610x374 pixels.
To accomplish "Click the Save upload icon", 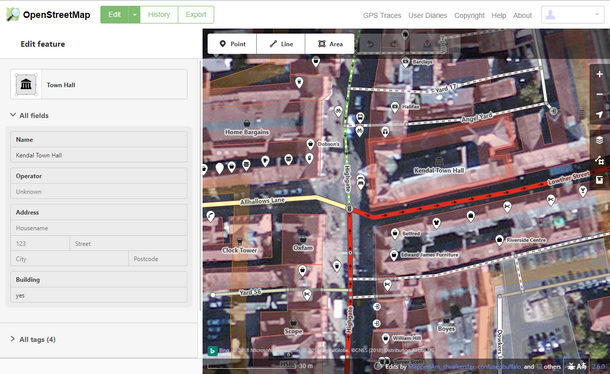I will click(x=427, y=44).
